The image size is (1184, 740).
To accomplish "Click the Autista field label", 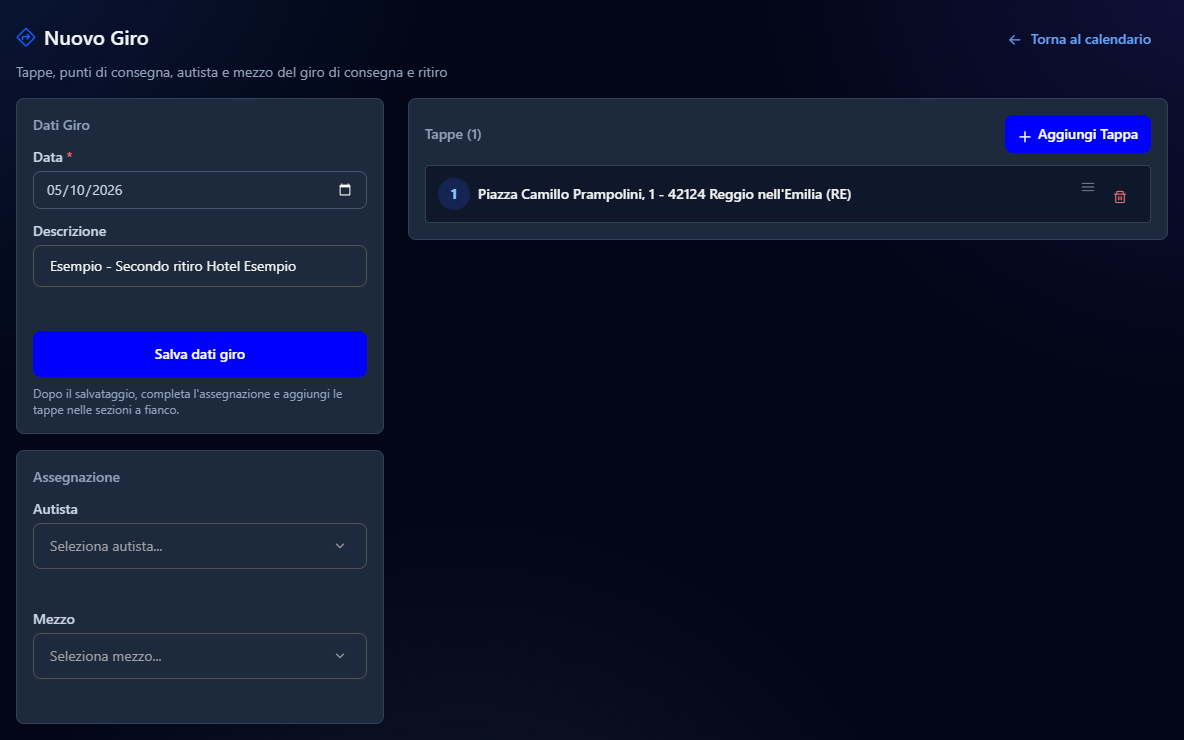I will coord(55,509).
